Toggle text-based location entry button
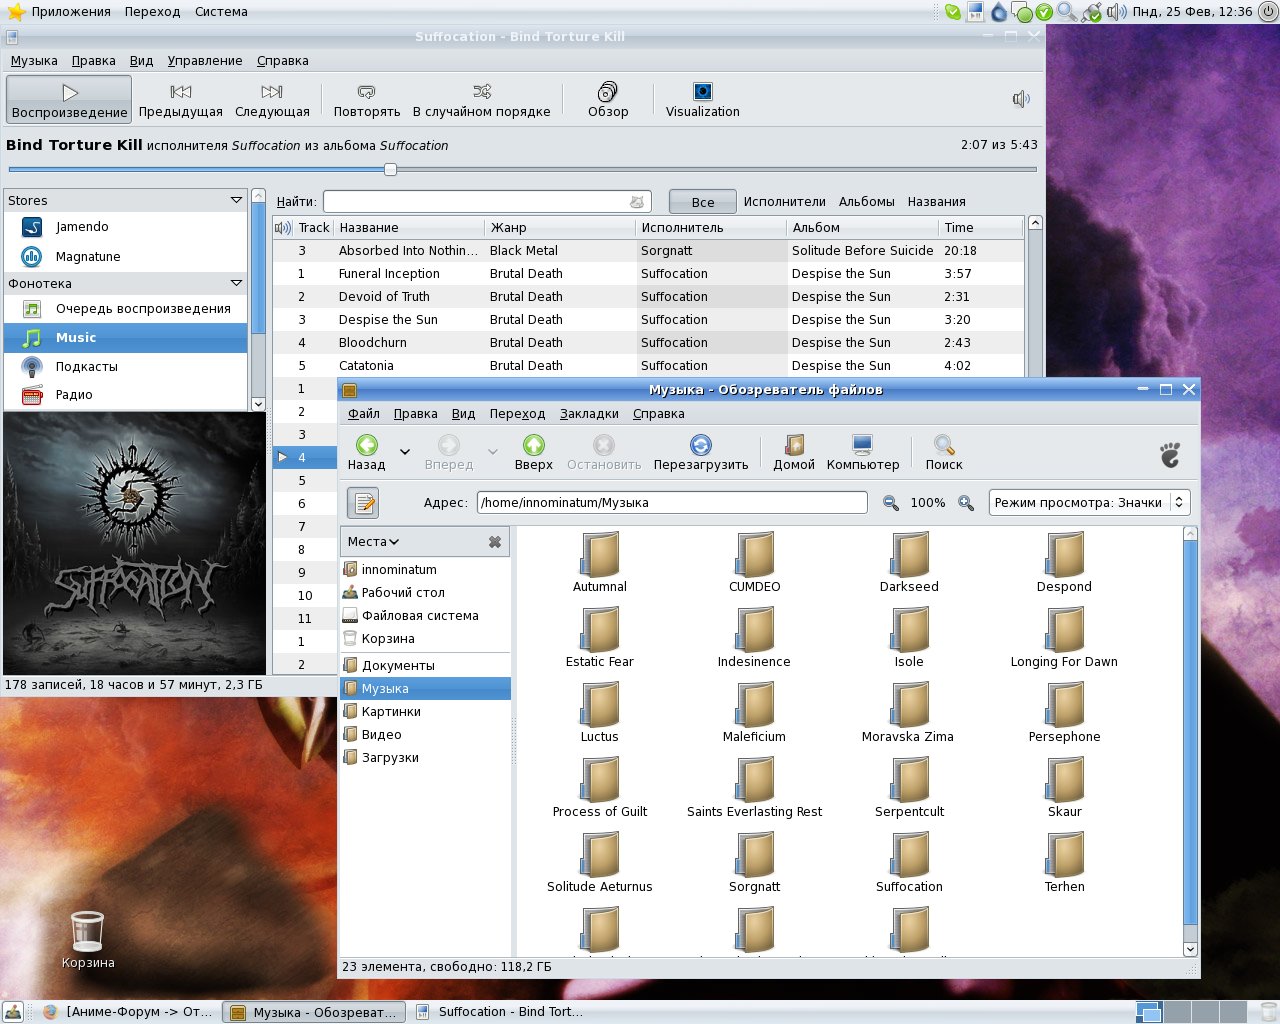 [363, 503]
